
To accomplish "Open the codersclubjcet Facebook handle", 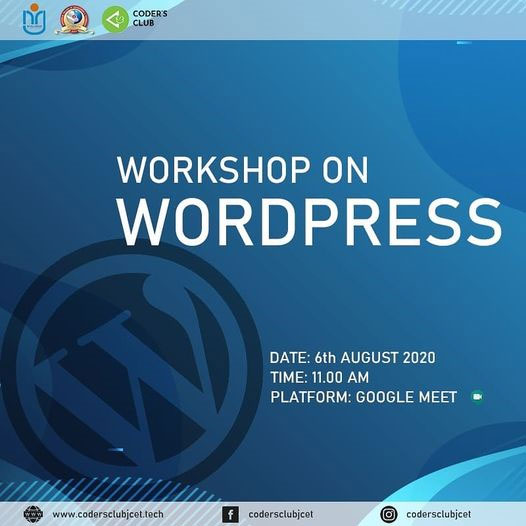I will (x=281, y=514).
